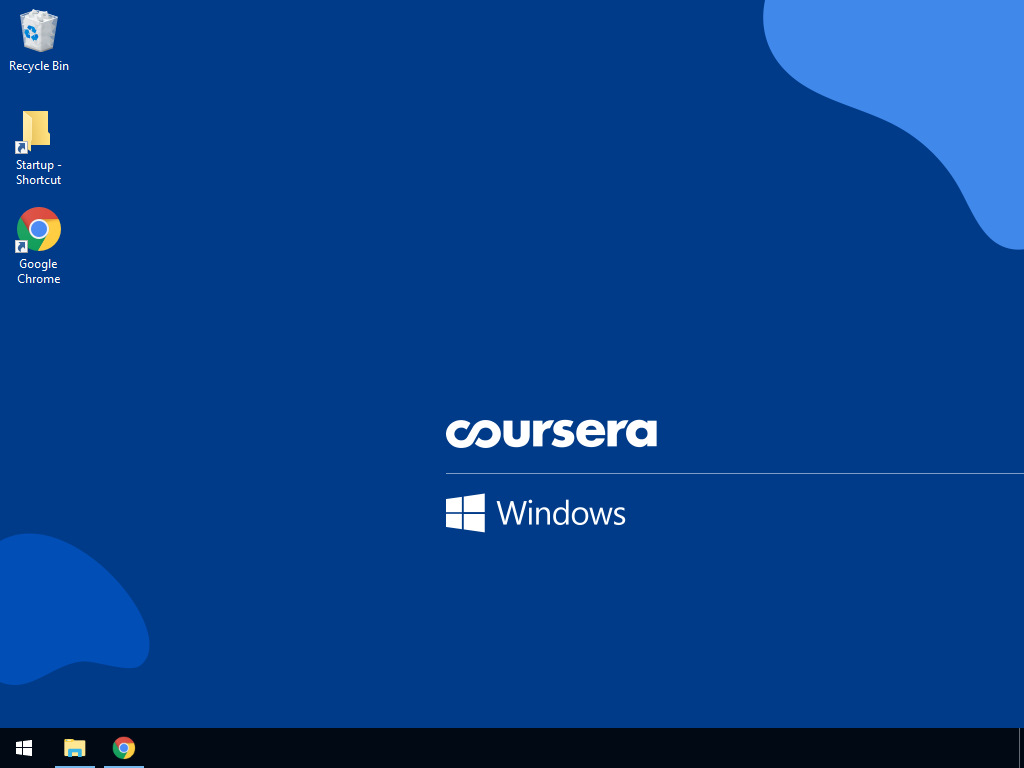Click the Show desktop strip at taskbar end
1024x768 pixels.
(1021, 748)
